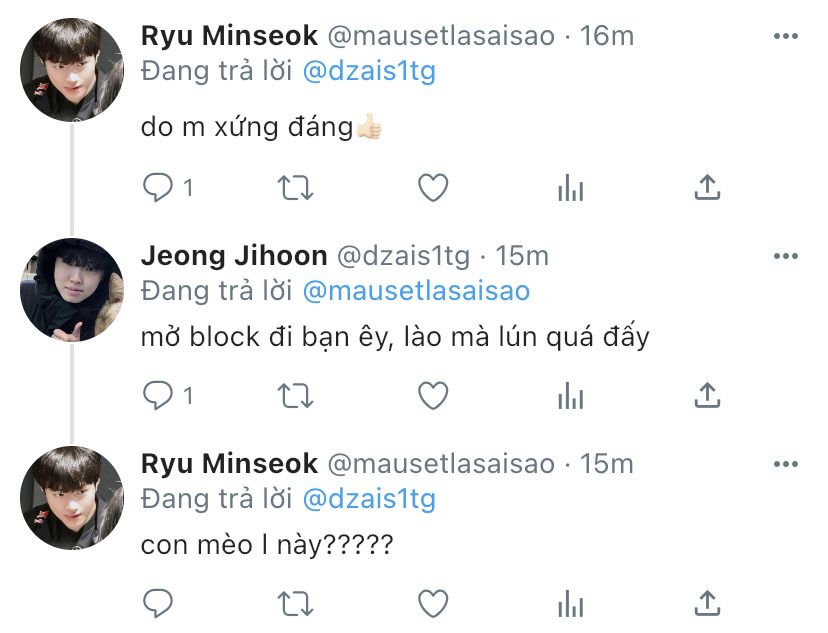Open Ryu Minseok's avatar on top tweet

tap(71, 69)
